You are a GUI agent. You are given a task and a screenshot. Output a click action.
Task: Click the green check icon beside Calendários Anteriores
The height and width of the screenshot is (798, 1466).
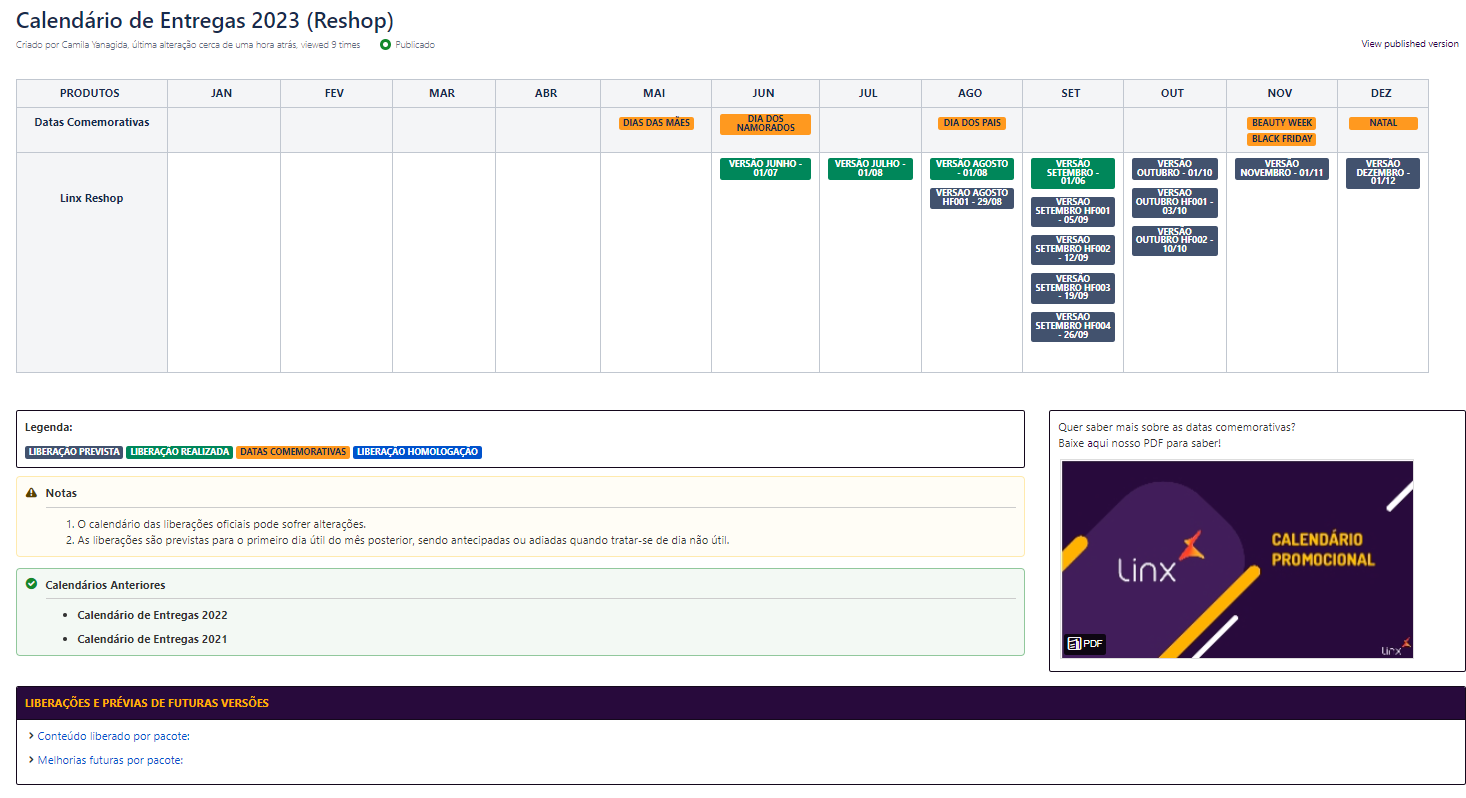pos(31,584)
